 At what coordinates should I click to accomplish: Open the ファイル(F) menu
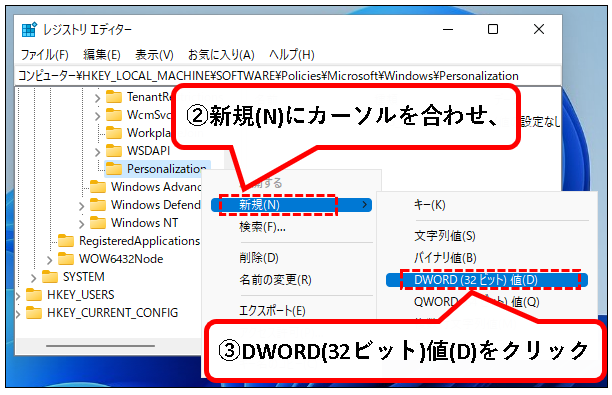tap(44, 55)
